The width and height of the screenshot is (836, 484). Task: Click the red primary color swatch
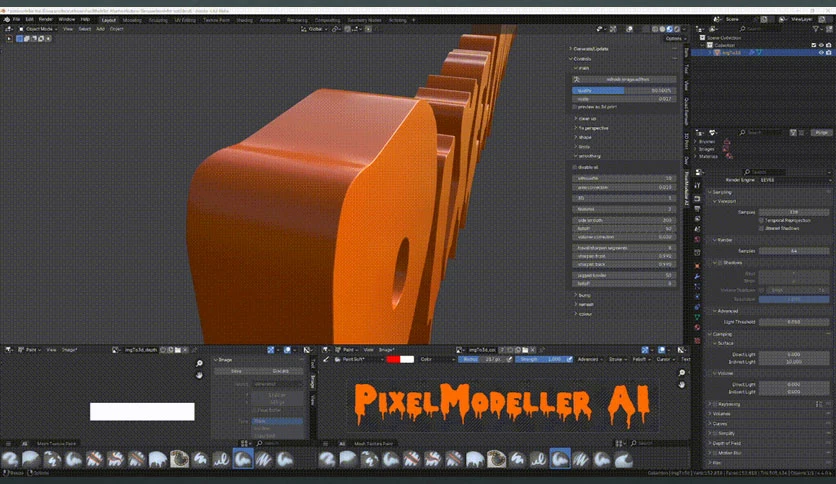393,359
